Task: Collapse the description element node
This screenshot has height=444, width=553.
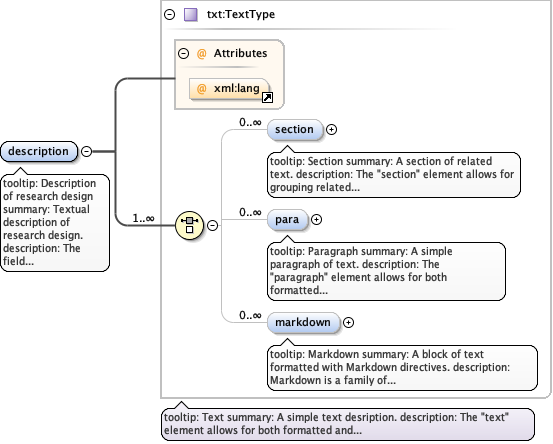Action: point(86,151)
